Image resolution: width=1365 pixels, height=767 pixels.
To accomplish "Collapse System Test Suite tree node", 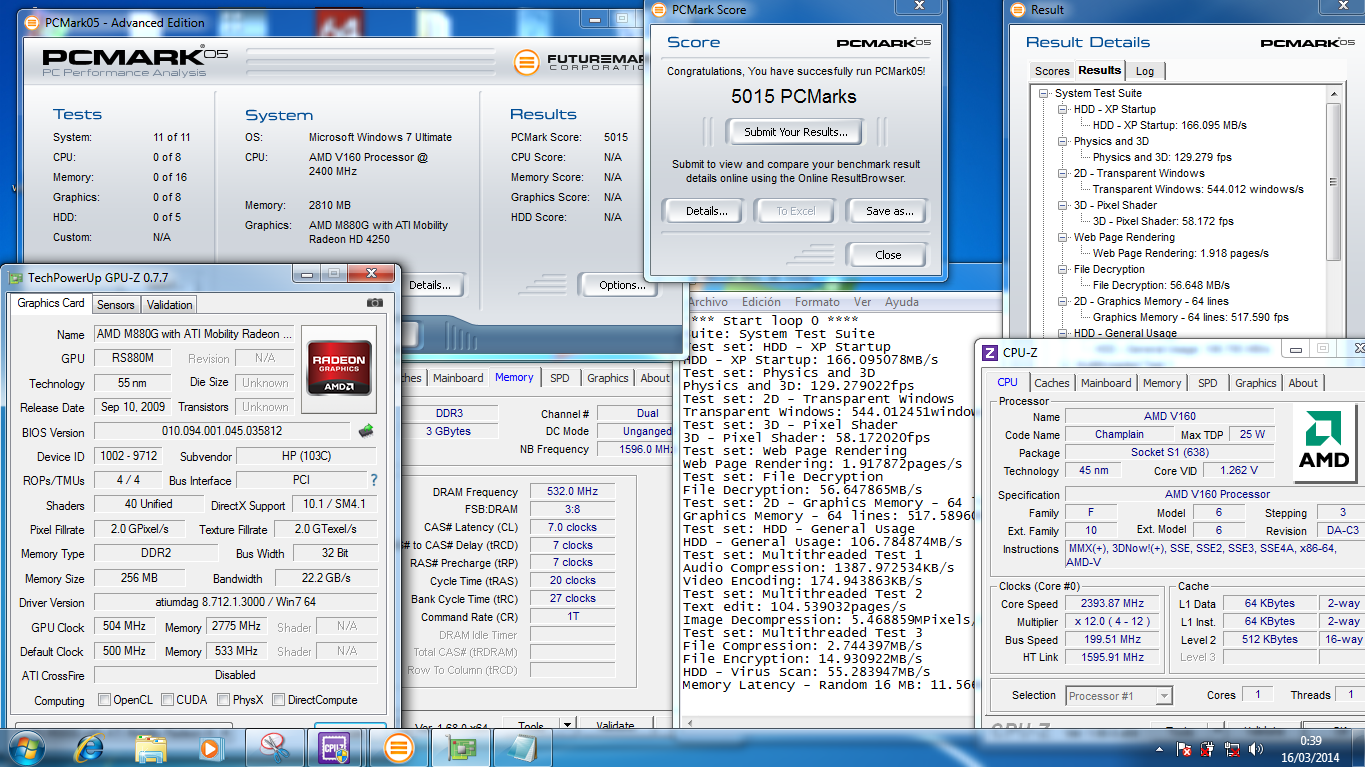I will (1044, 94).
